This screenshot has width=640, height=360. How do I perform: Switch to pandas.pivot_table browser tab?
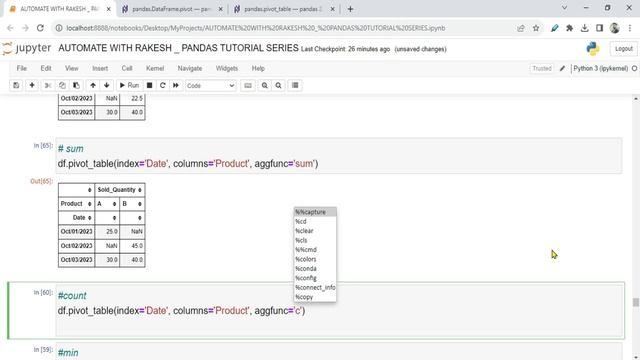coord(284,9)
